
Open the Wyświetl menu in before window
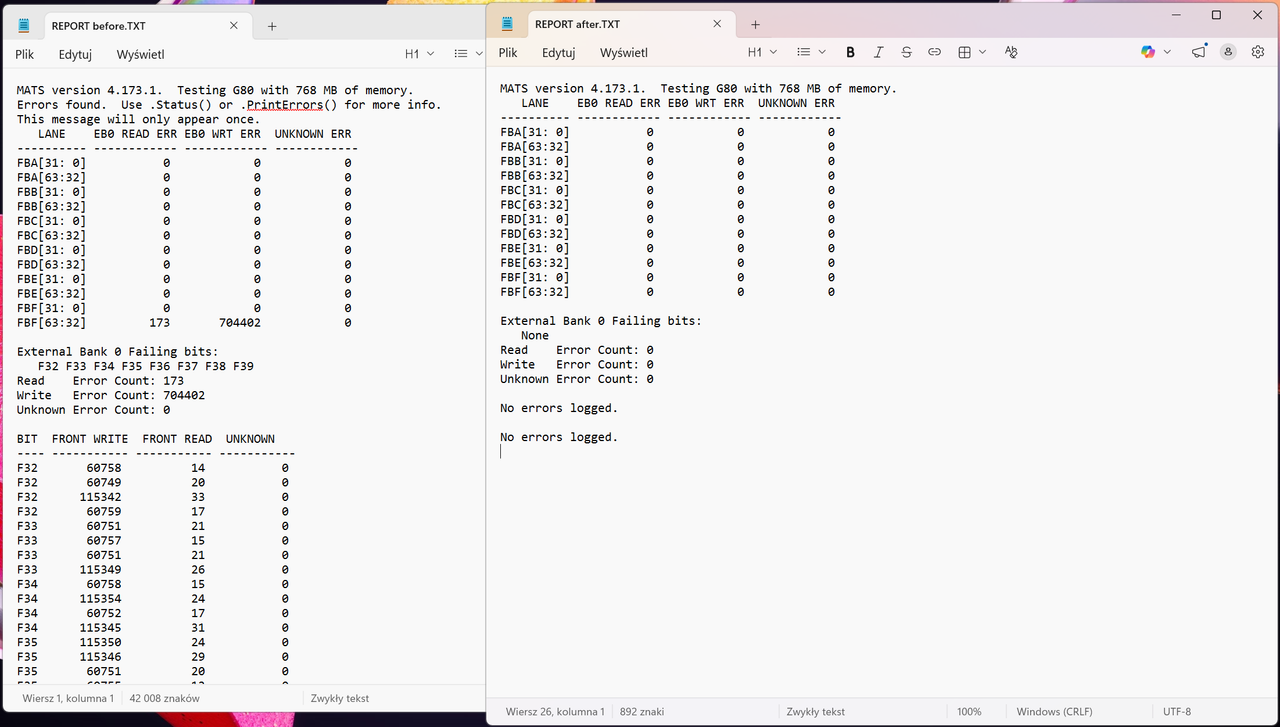(140, 54)
